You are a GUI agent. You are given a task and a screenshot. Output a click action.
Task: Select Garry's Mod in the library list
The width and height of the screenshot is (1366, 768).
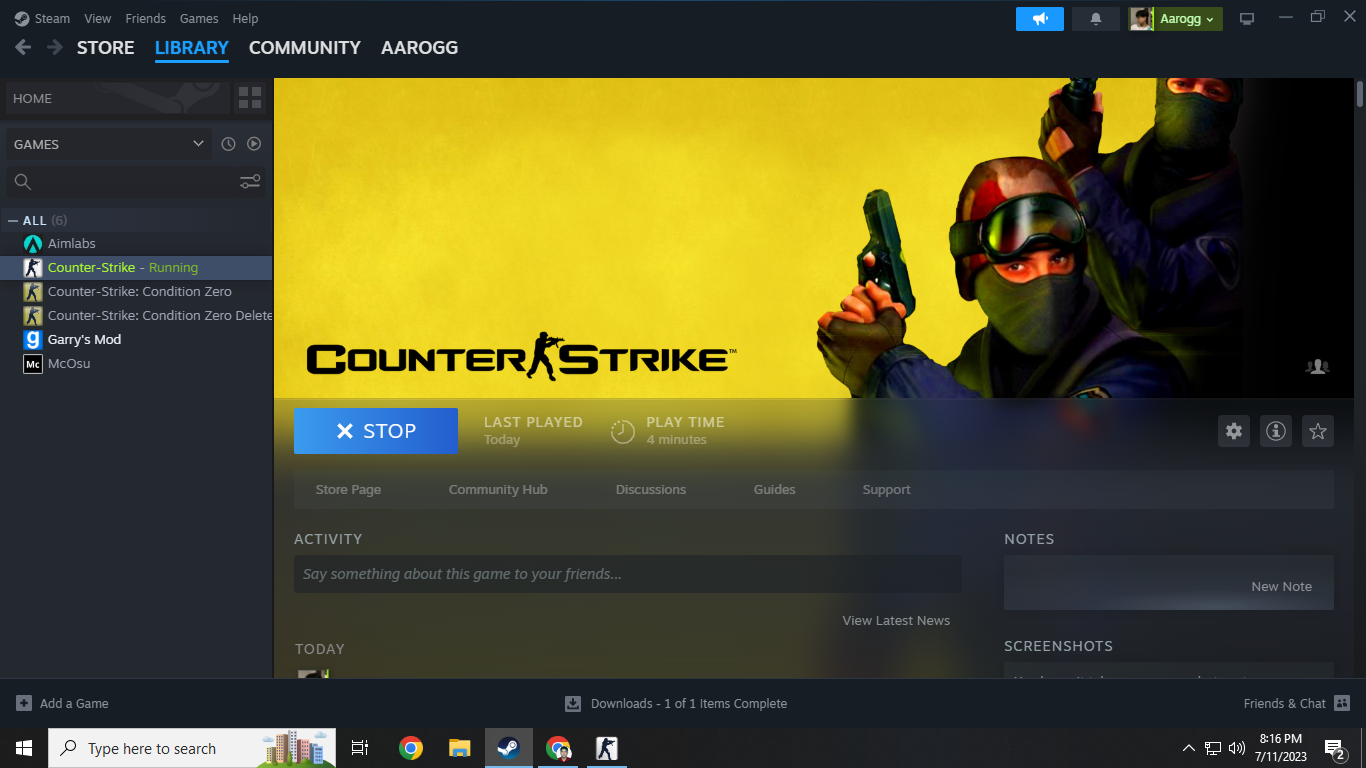tap(84, 339)
